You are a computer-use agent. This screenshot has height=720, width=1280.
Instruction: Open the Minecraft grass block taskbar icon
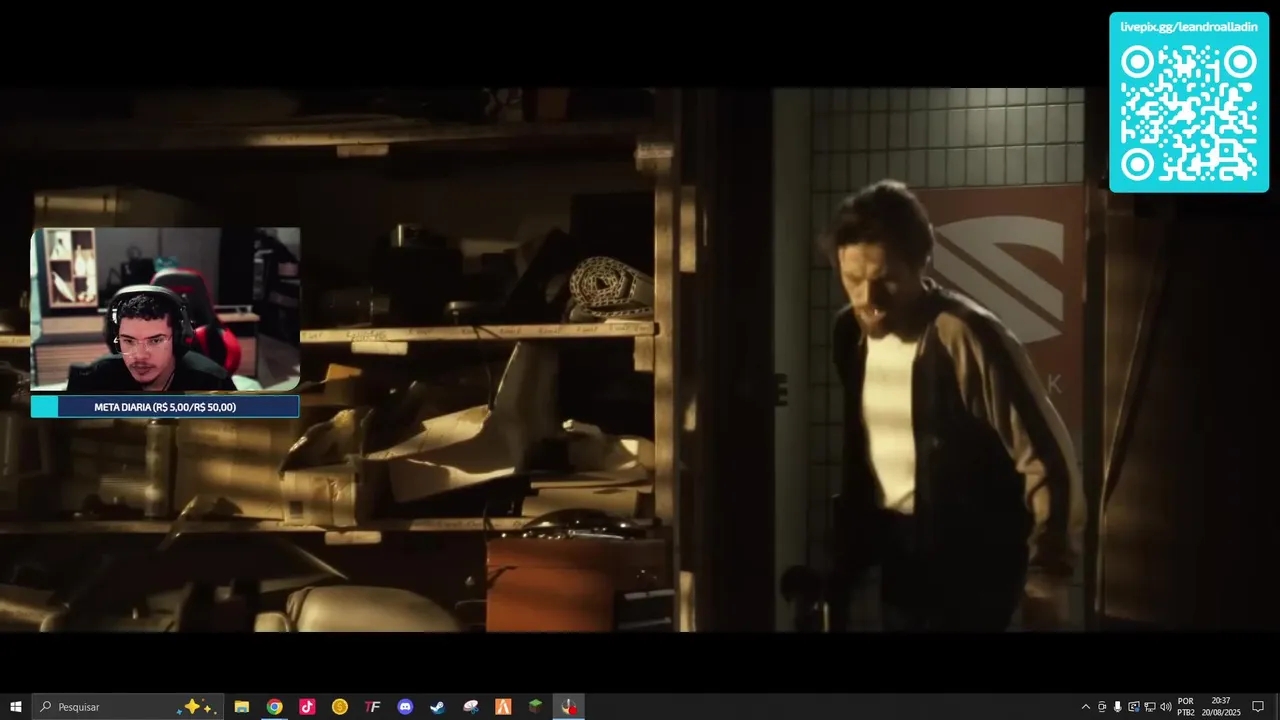[536, 707]
